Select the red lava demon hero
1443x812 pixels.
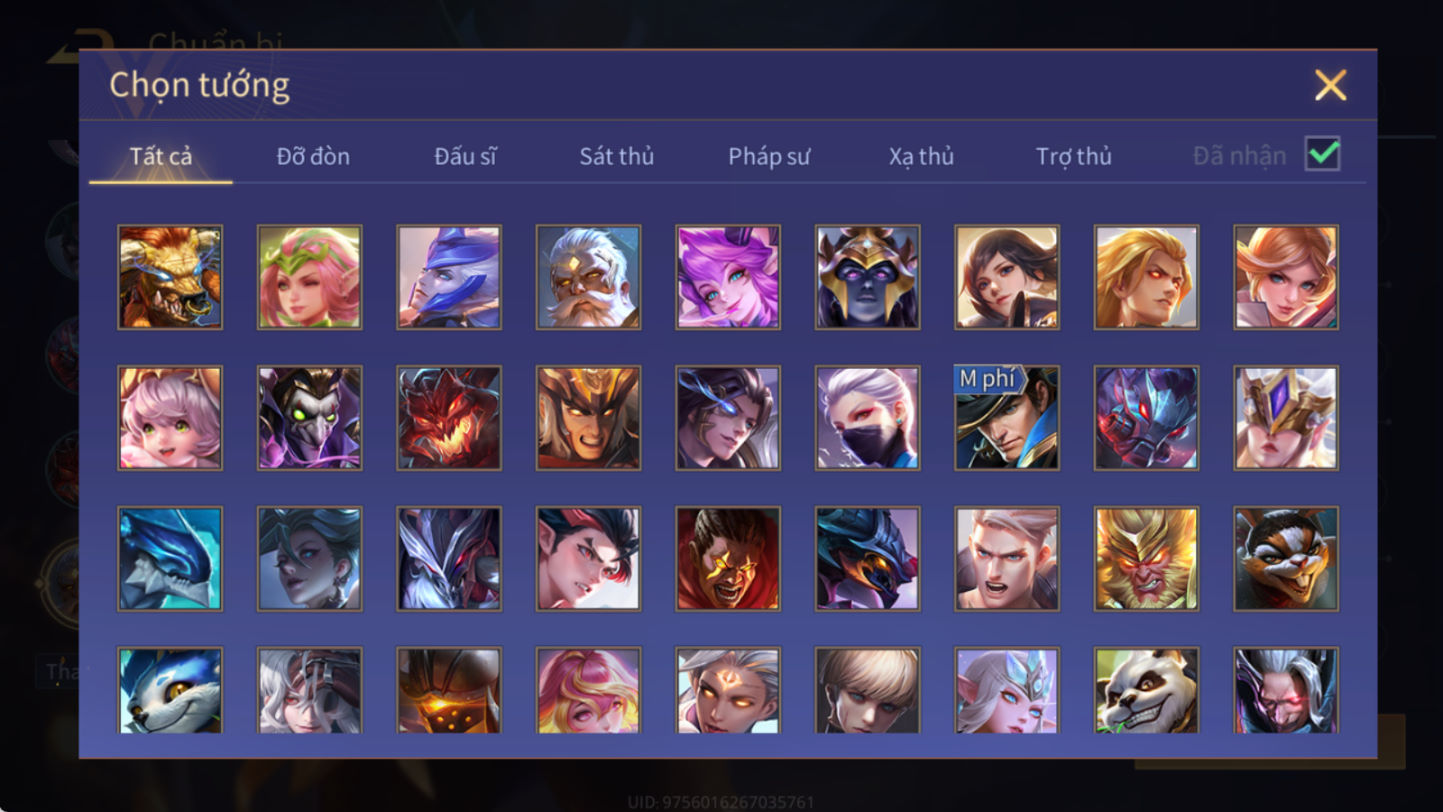[449, 418]
